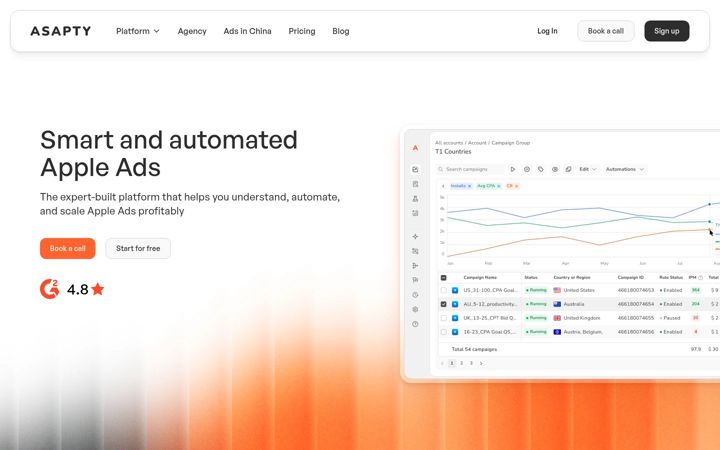Go to Pricing page

pyautogui.click(x=302, y=31)
